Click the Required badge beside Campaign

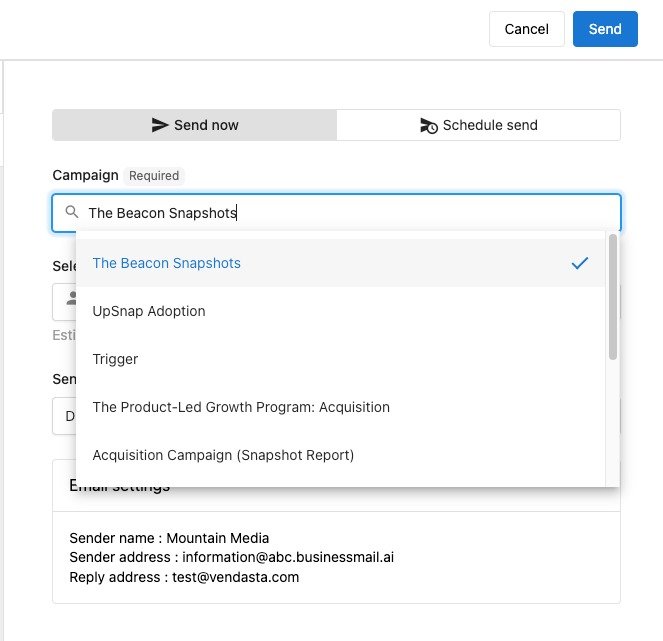(x=154, y=176)
